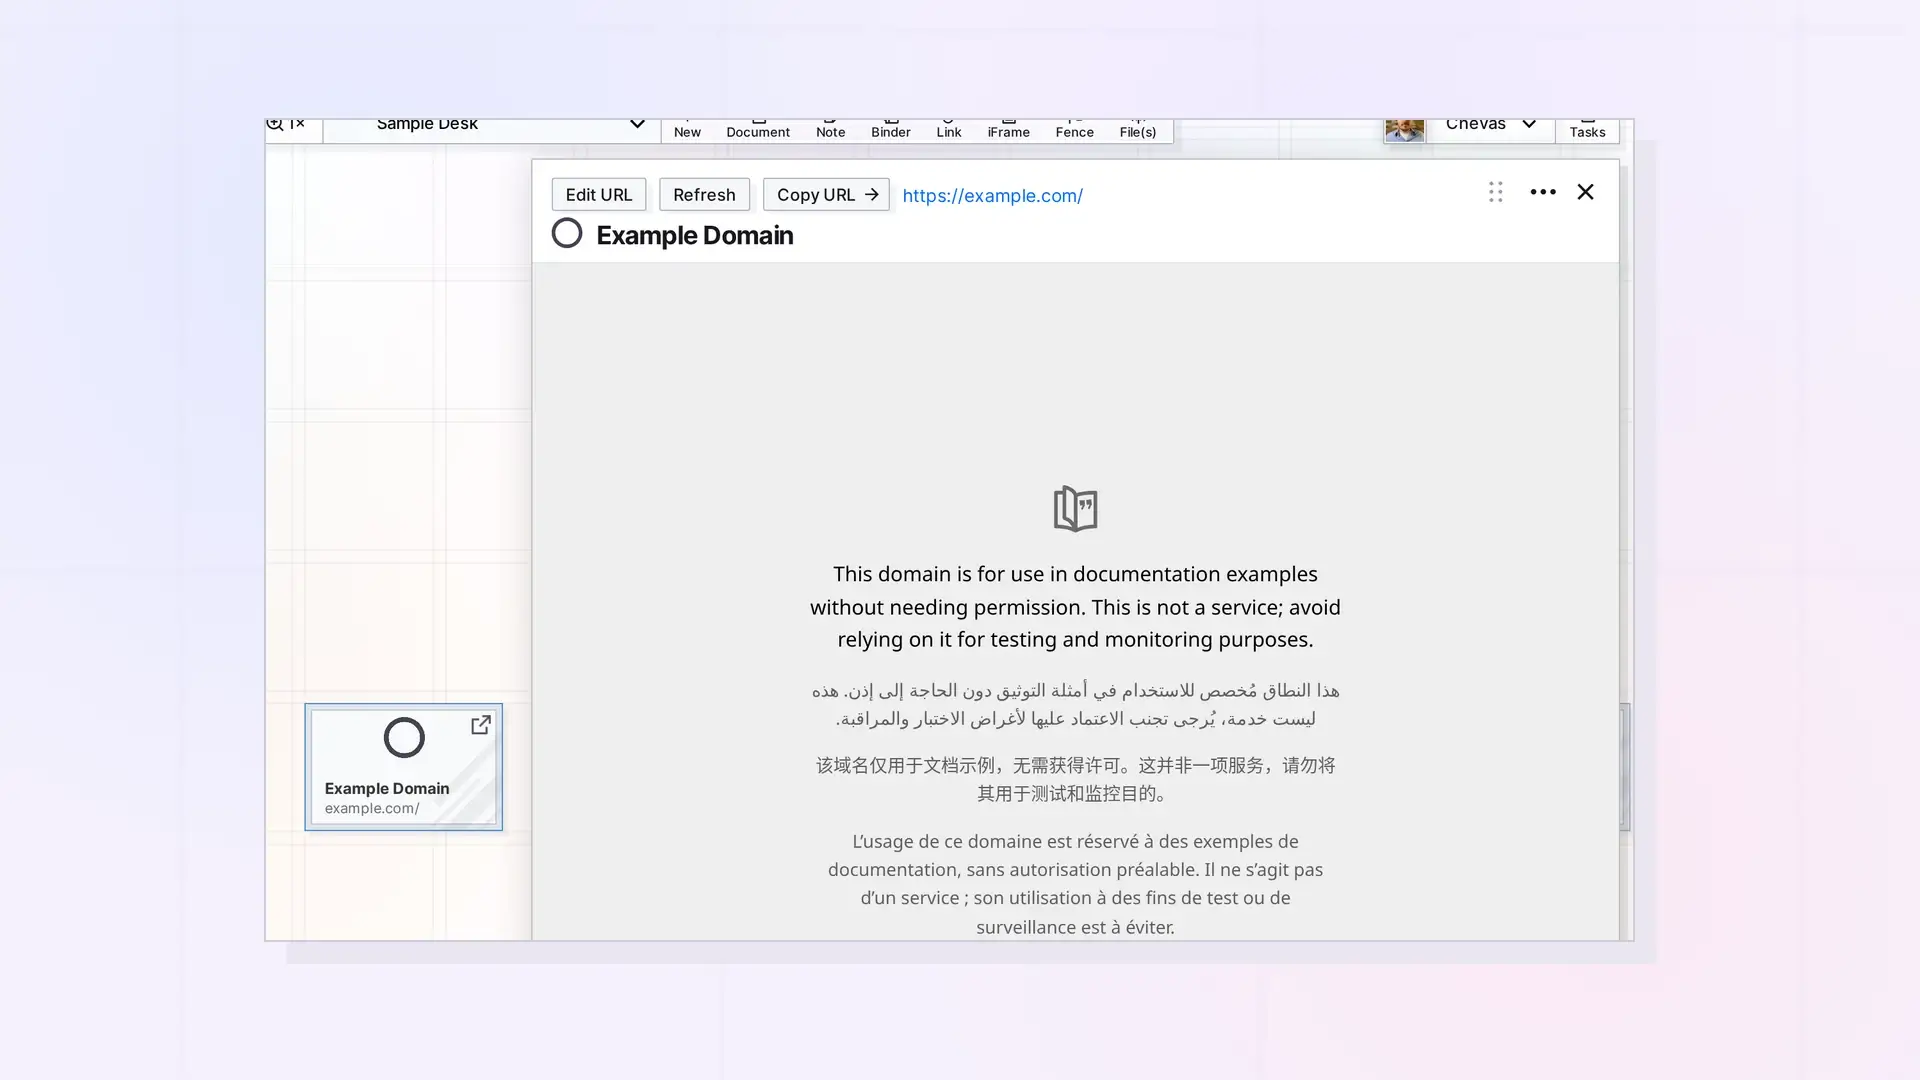
Task: Click the user avatar picture
Action: pos(1404,130)
